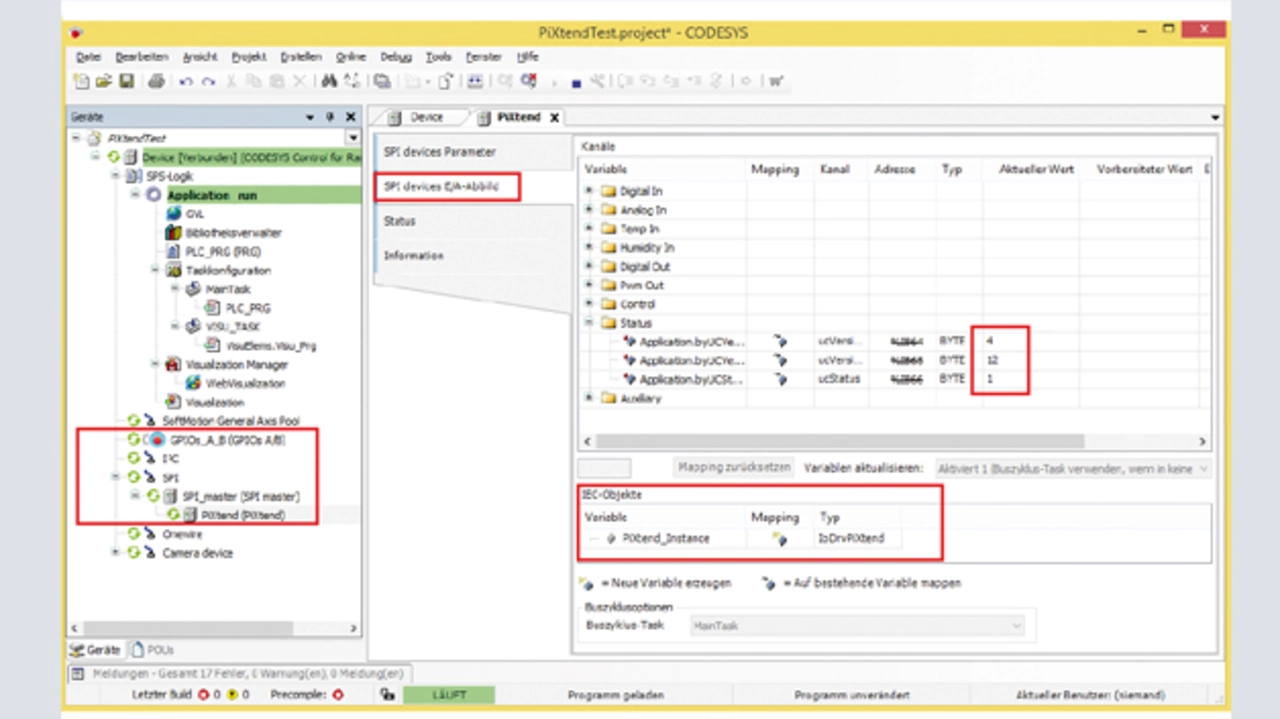Expand the Pwm Out folder
The width and height of the screenshot is (1280, 719).
coord(589,286)
